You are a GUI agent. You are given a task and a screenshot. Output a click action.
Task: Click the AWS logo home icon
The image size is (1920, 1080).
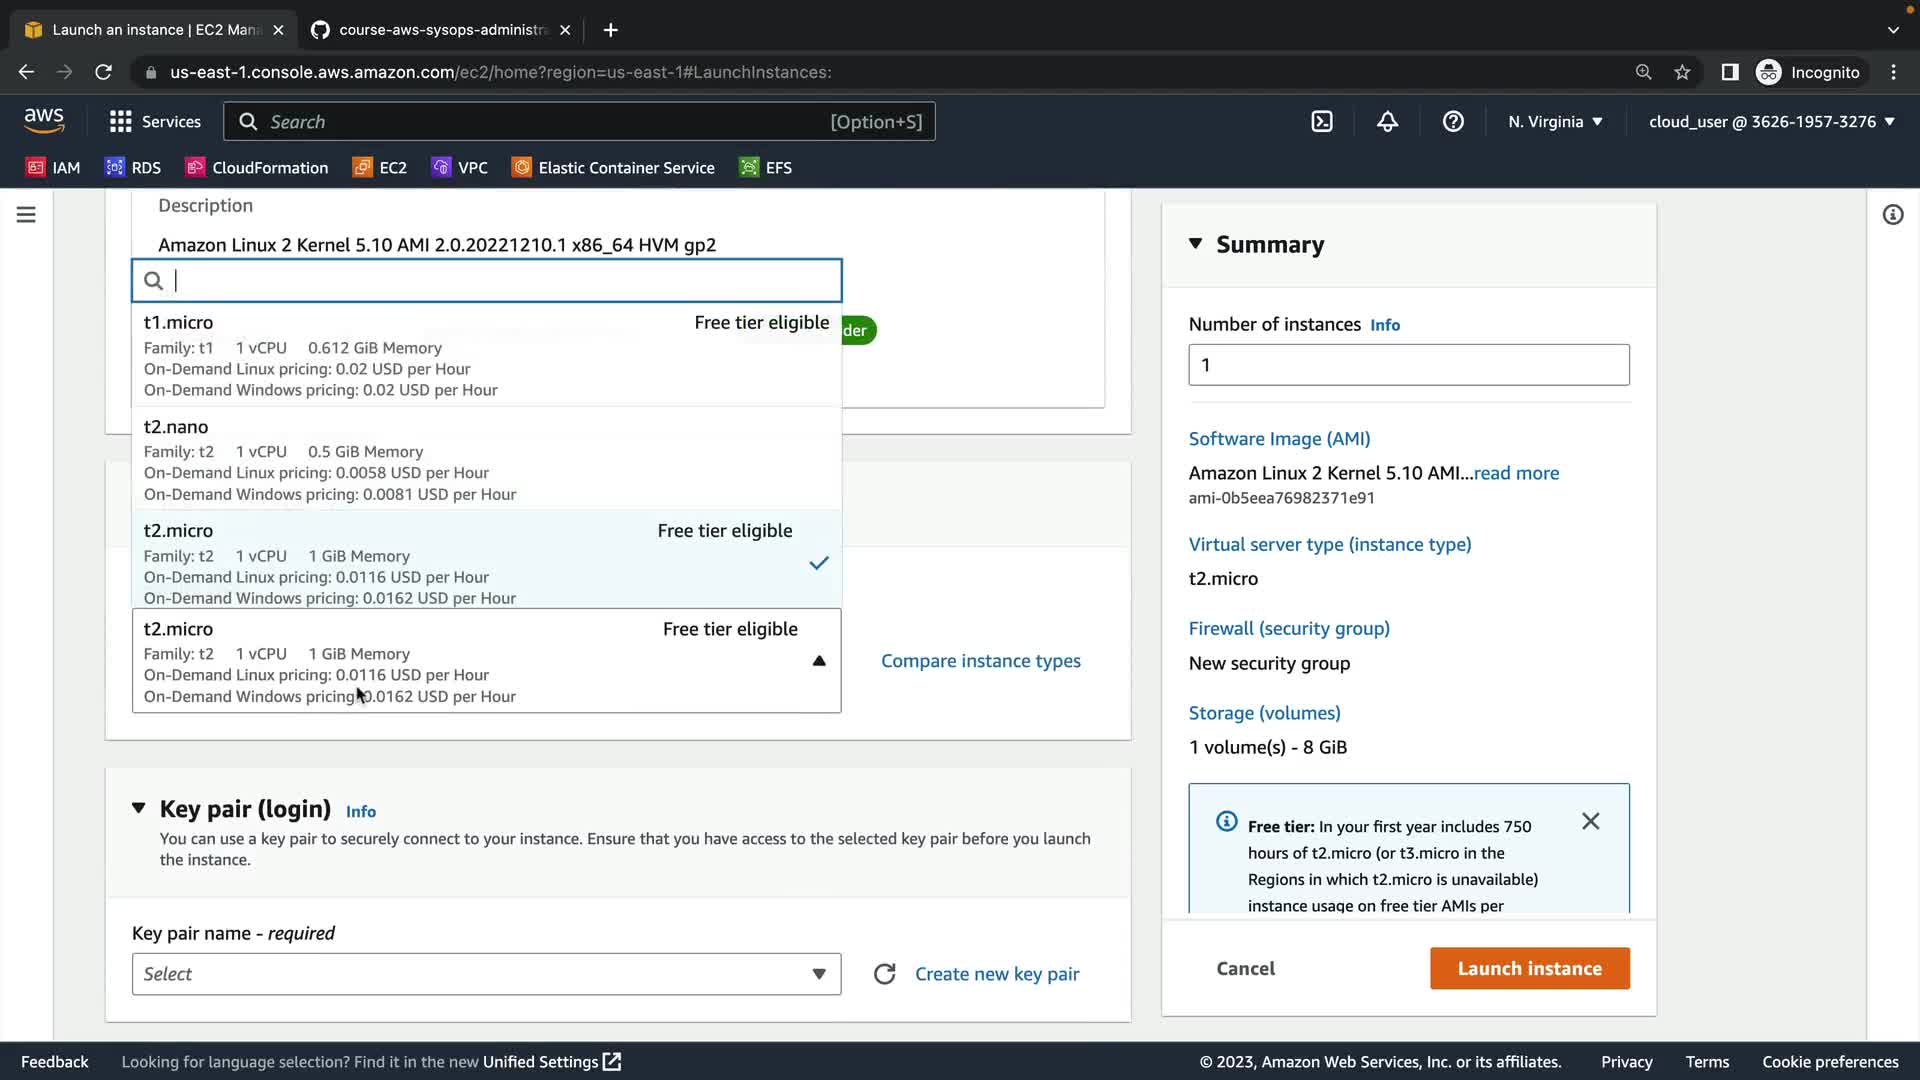click(x=44, y=121)
